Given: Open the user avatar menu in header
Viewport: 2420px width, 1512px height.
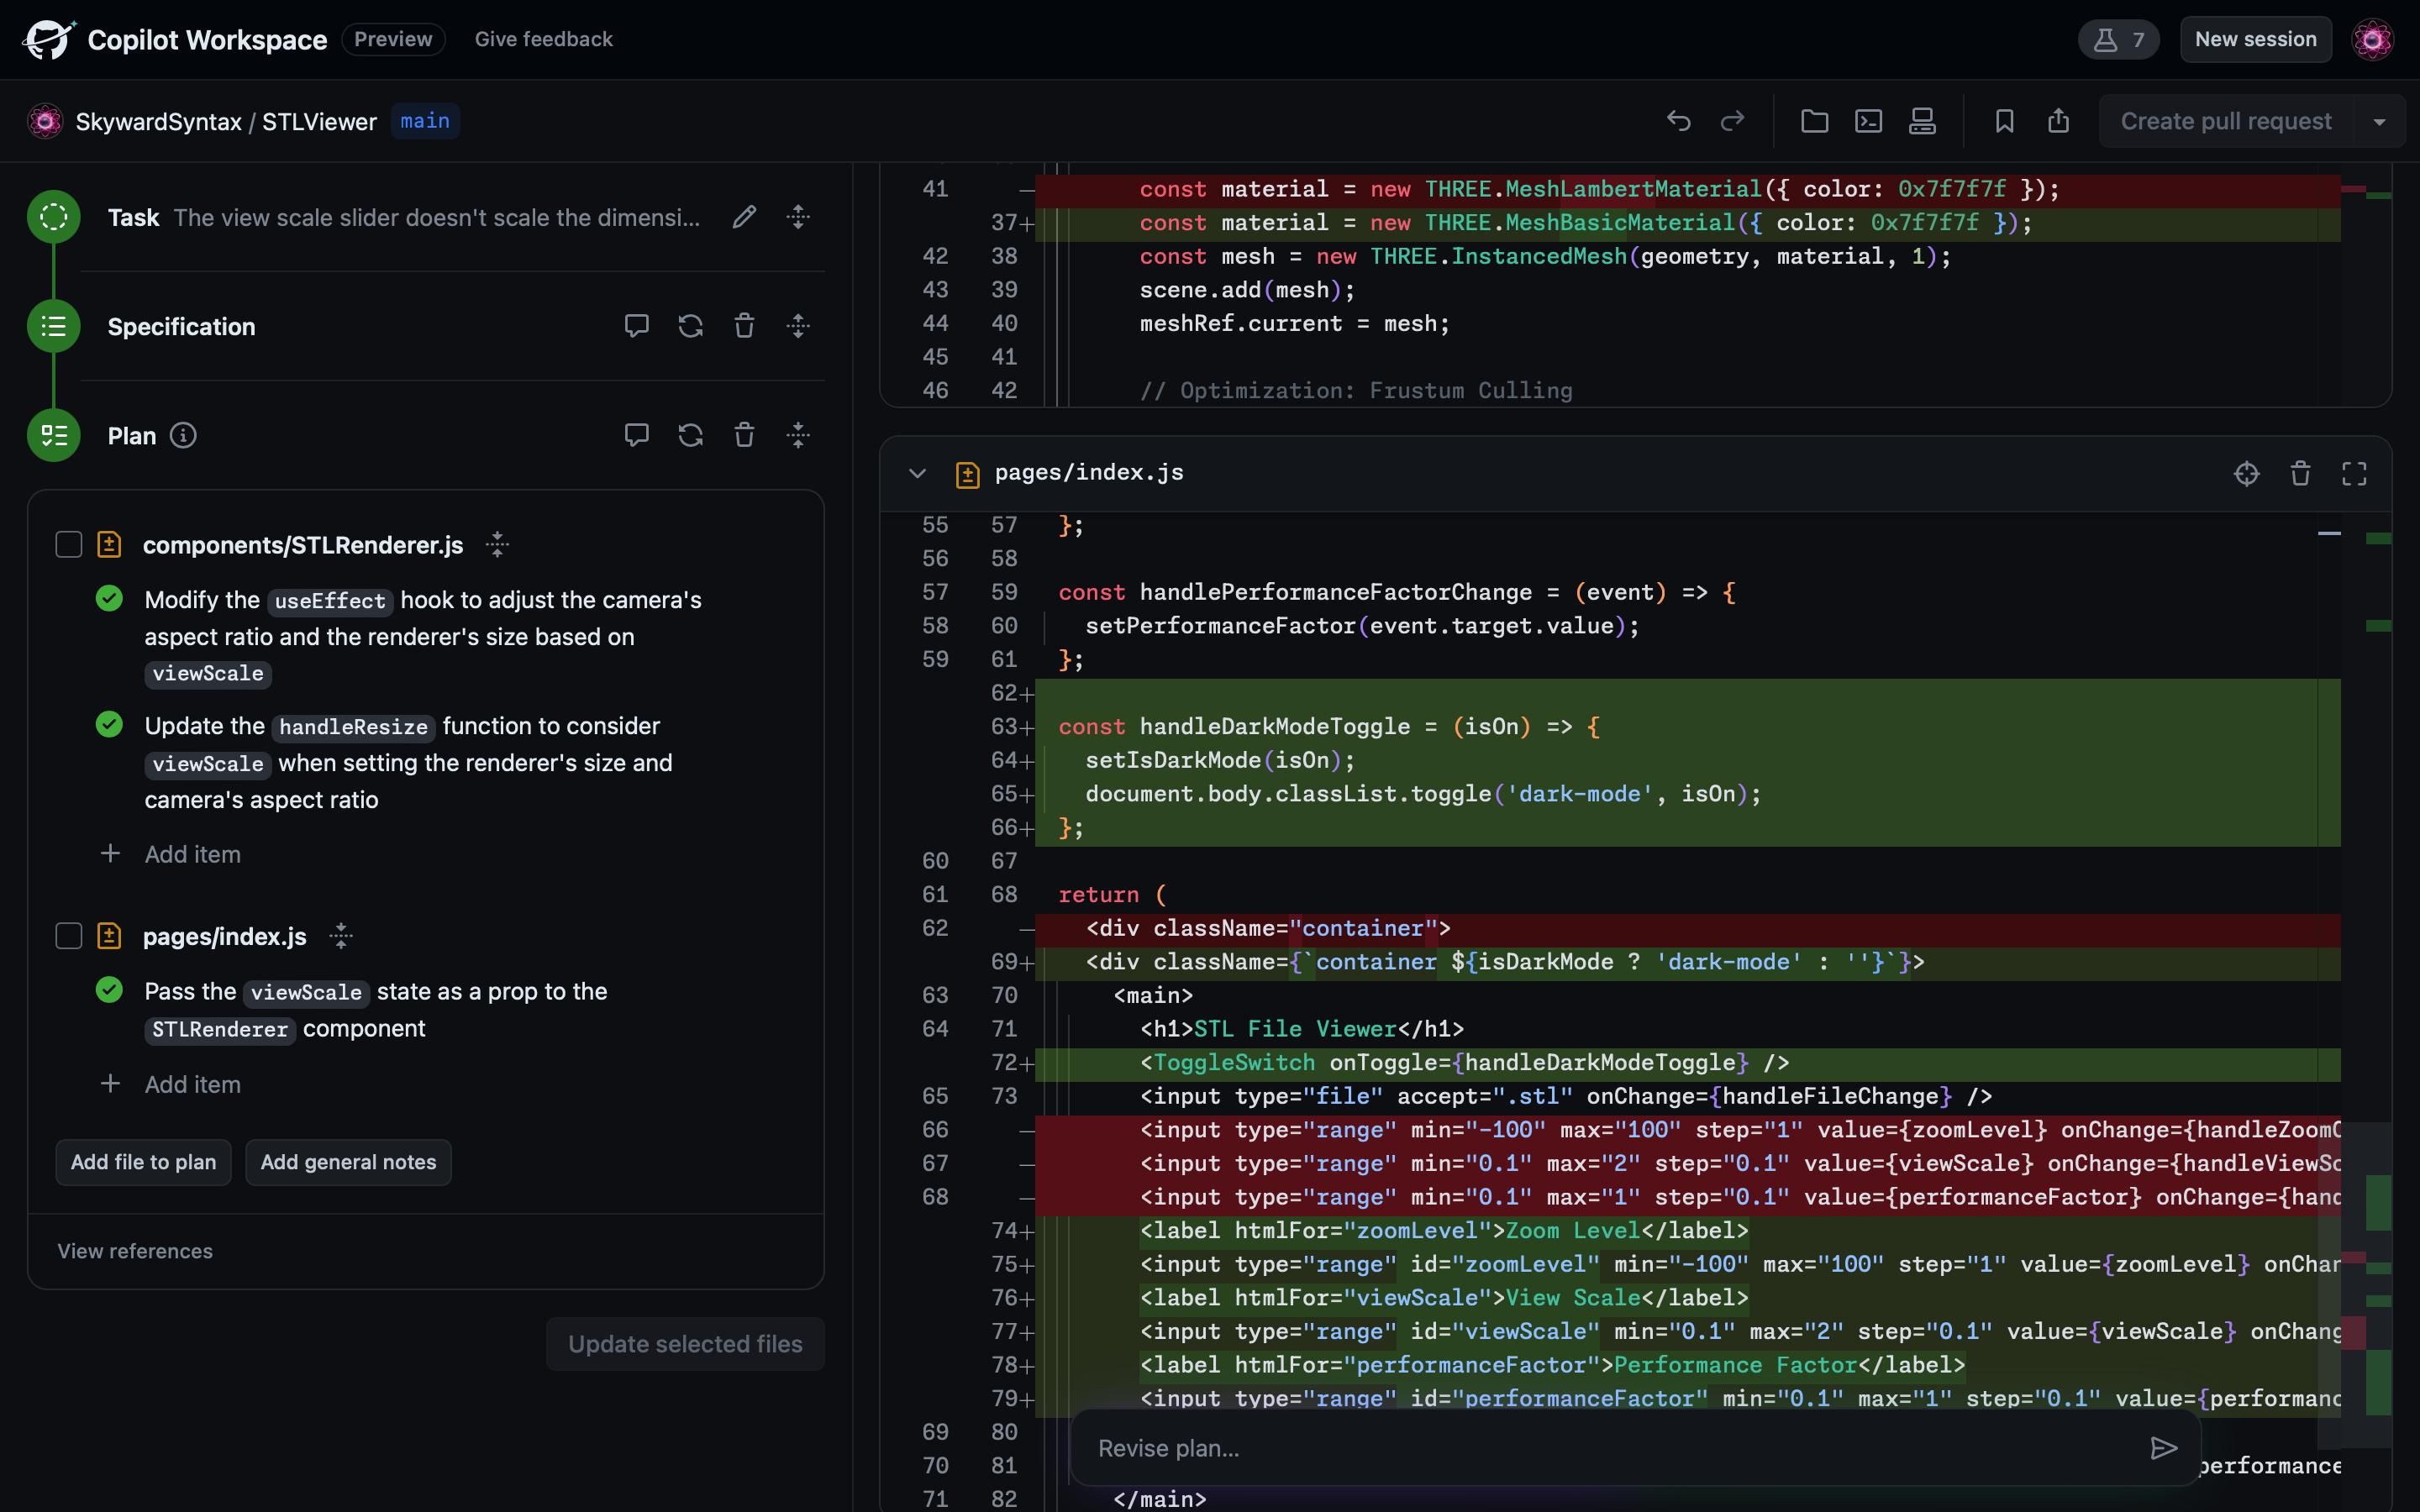Looking at the screenshot, I should [2372, 39].
